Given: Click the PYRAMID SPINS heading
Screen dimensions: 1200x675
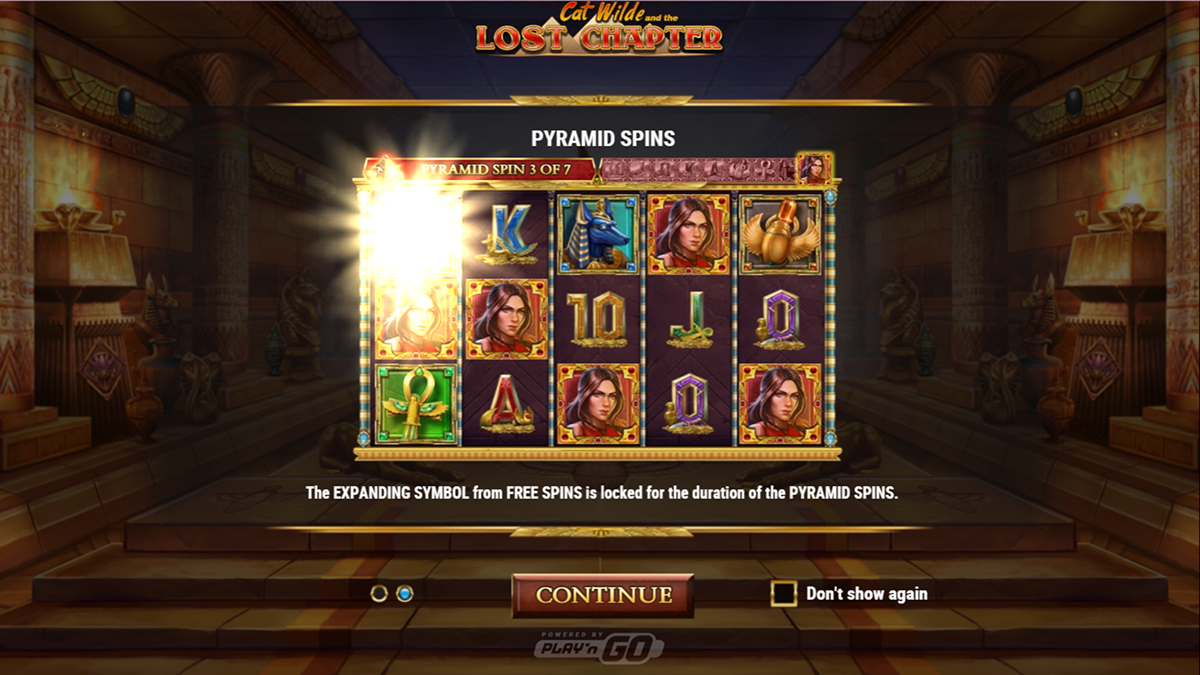Looking at the screenshot, I should (602, 138).
